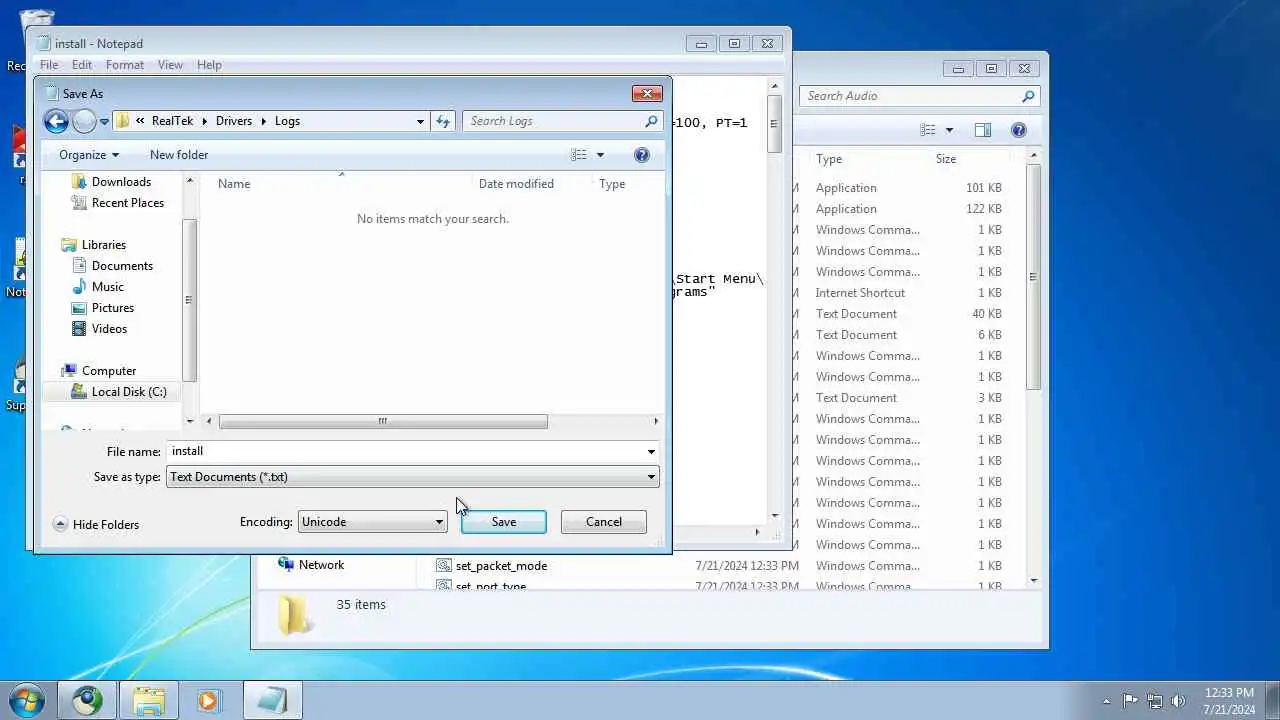Viewport: 1280px width, 720px height.
Task: Click the Hide Folders collapse icon
Action: pos(60,524)
